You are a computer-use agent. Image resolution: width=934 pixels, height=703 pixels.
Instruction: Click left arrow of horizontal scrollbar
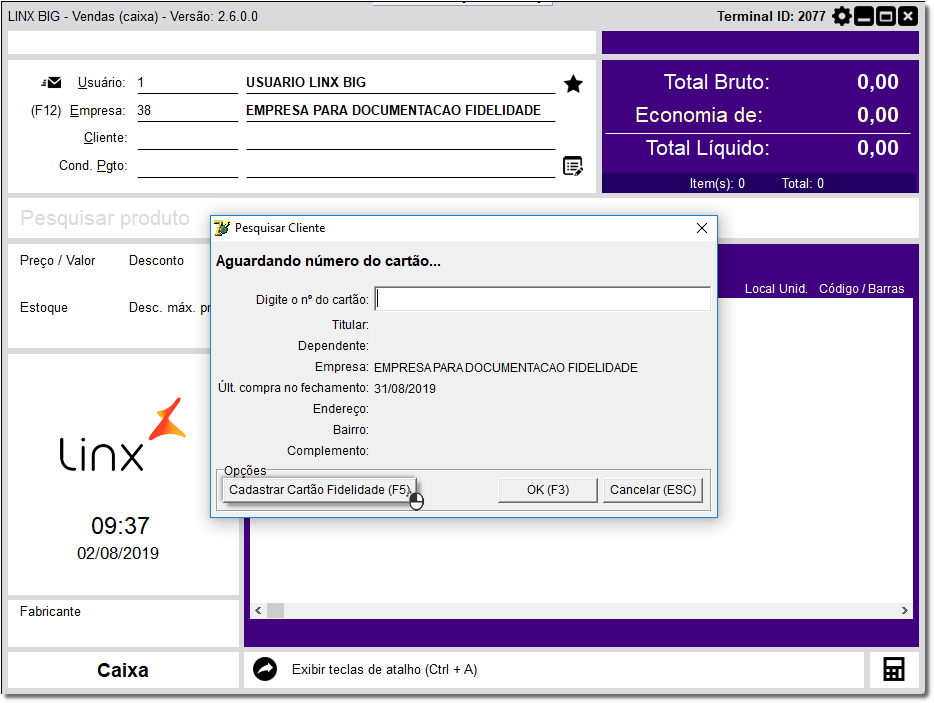click(x=258, y=611)
